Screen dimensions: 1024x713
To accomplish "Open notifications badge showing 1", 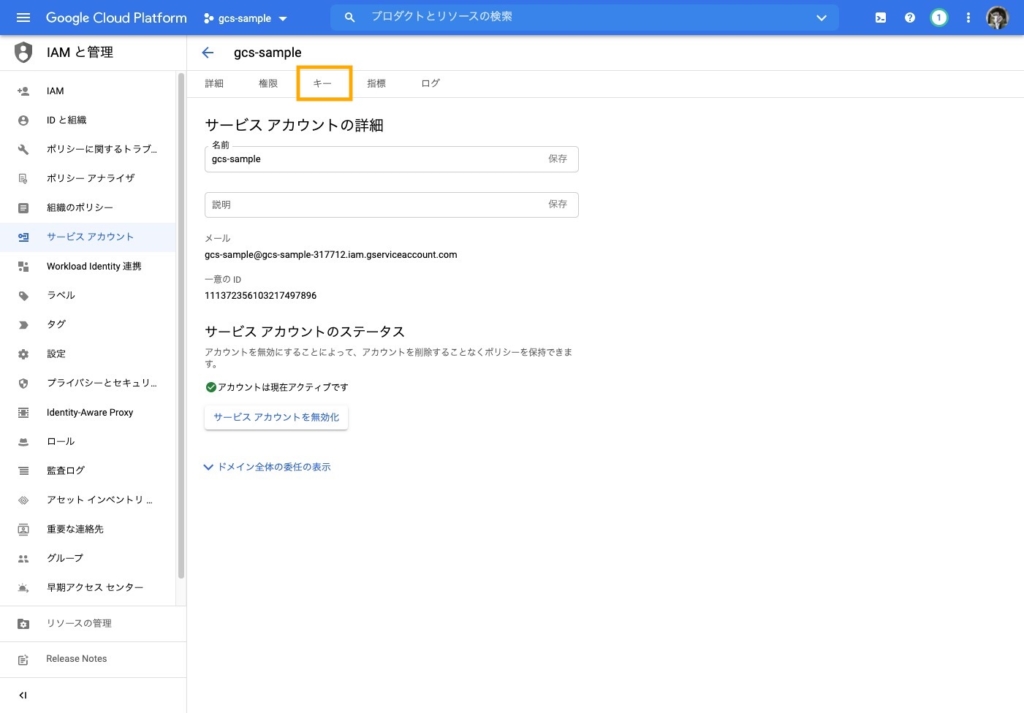I will click(939, 18).
